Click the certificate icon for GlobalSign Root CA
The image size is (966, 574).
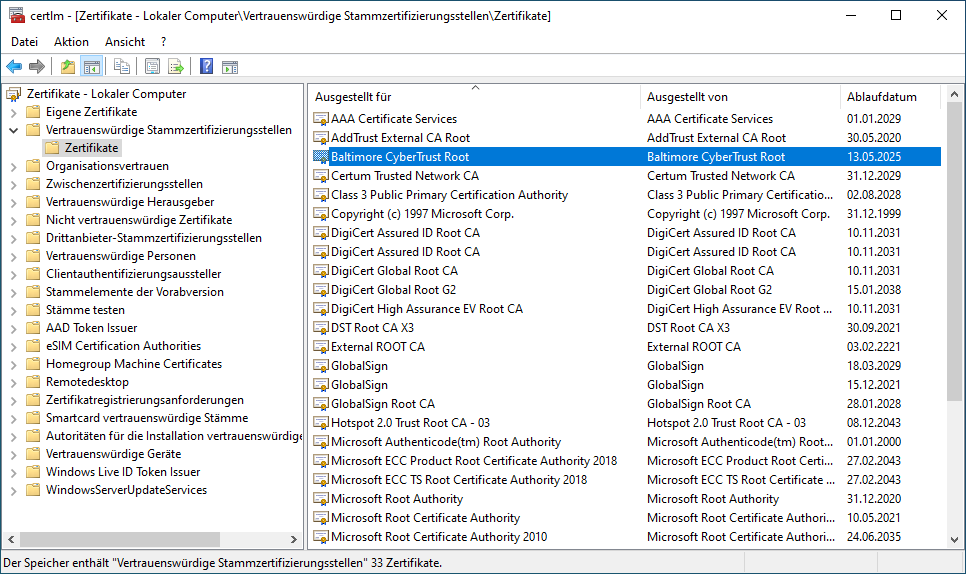click(320, 404)
